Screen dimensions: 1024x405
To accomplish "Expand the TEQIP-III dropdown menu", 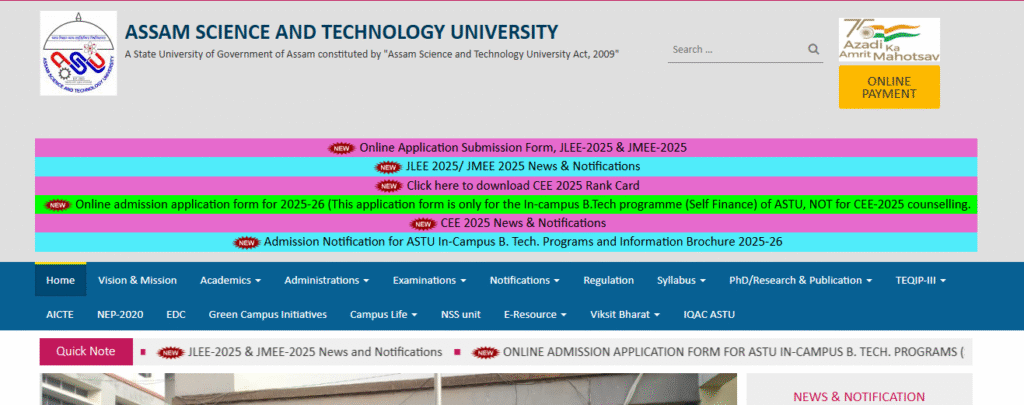I will coord(921,280).
